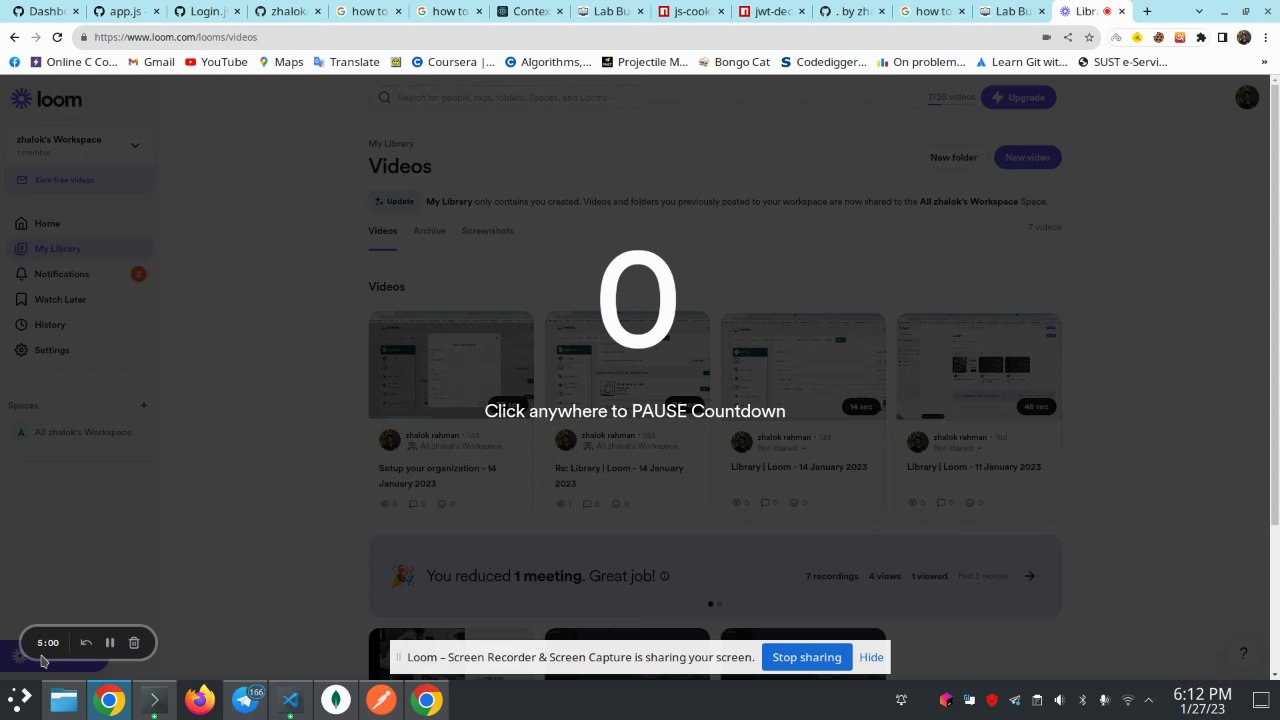The width and height of the screenshot is (1280, 720).
Task: Open the help question mark button
Action: pyautogui.click(x=1243, y=653)
